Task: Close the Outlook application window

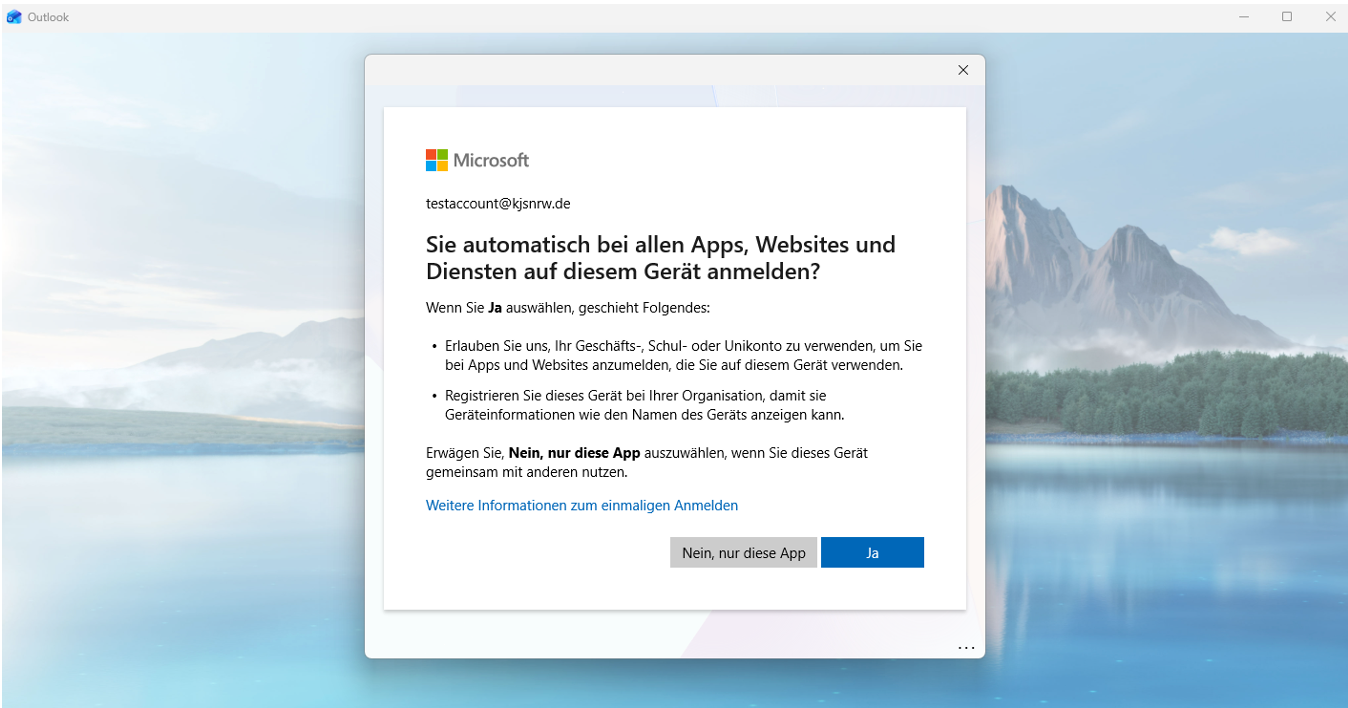Action: click(1330, 16)
